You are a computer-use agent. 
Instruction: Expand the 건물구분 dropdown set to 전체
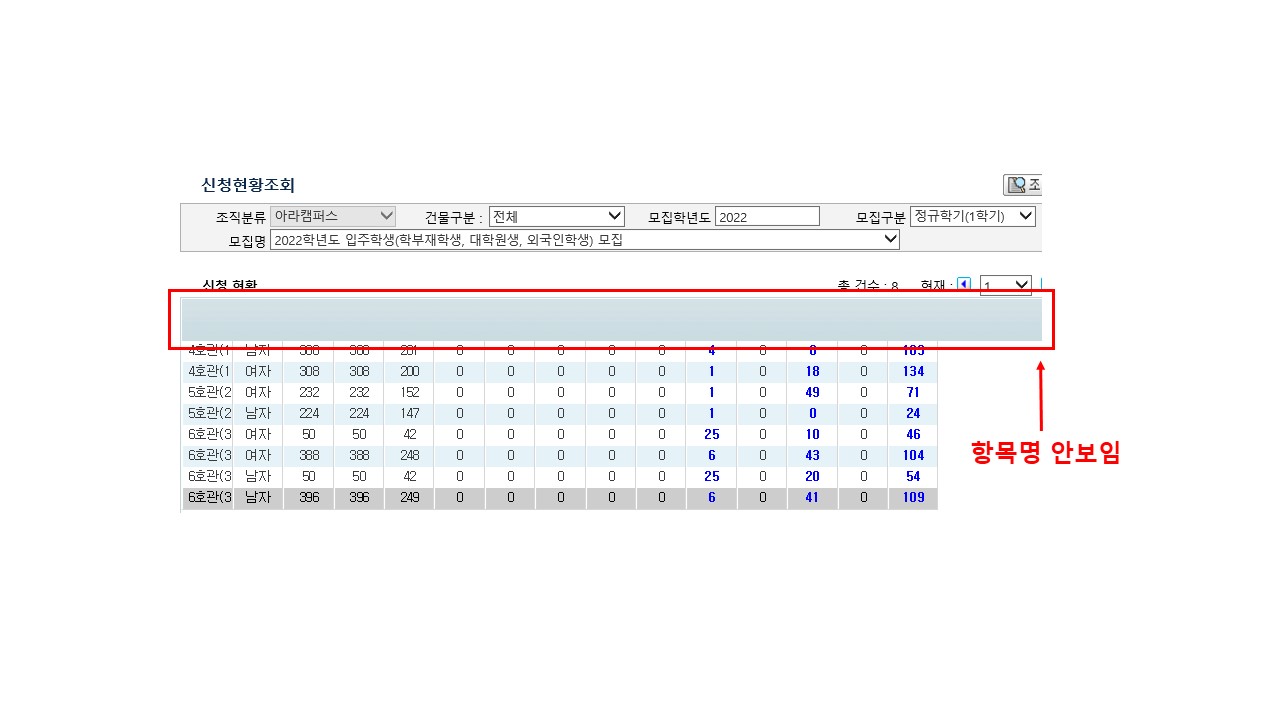pyautogui.click(x=556, y=216)
